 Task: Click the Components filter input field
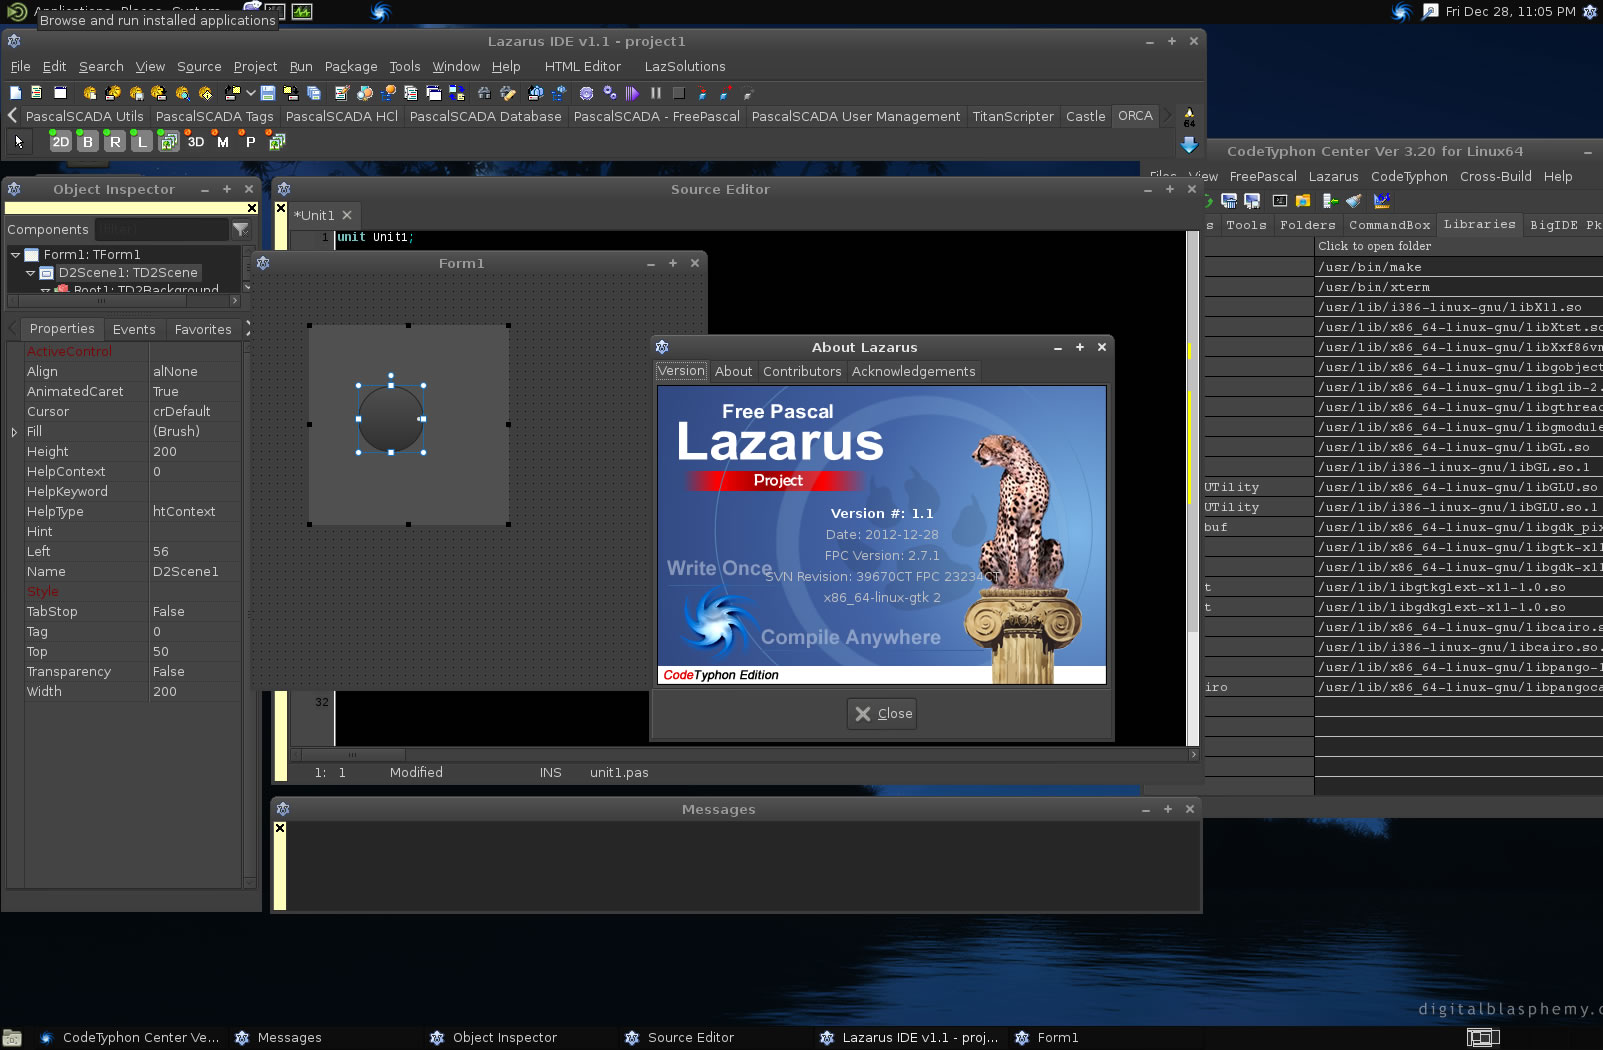pos(161,229)
